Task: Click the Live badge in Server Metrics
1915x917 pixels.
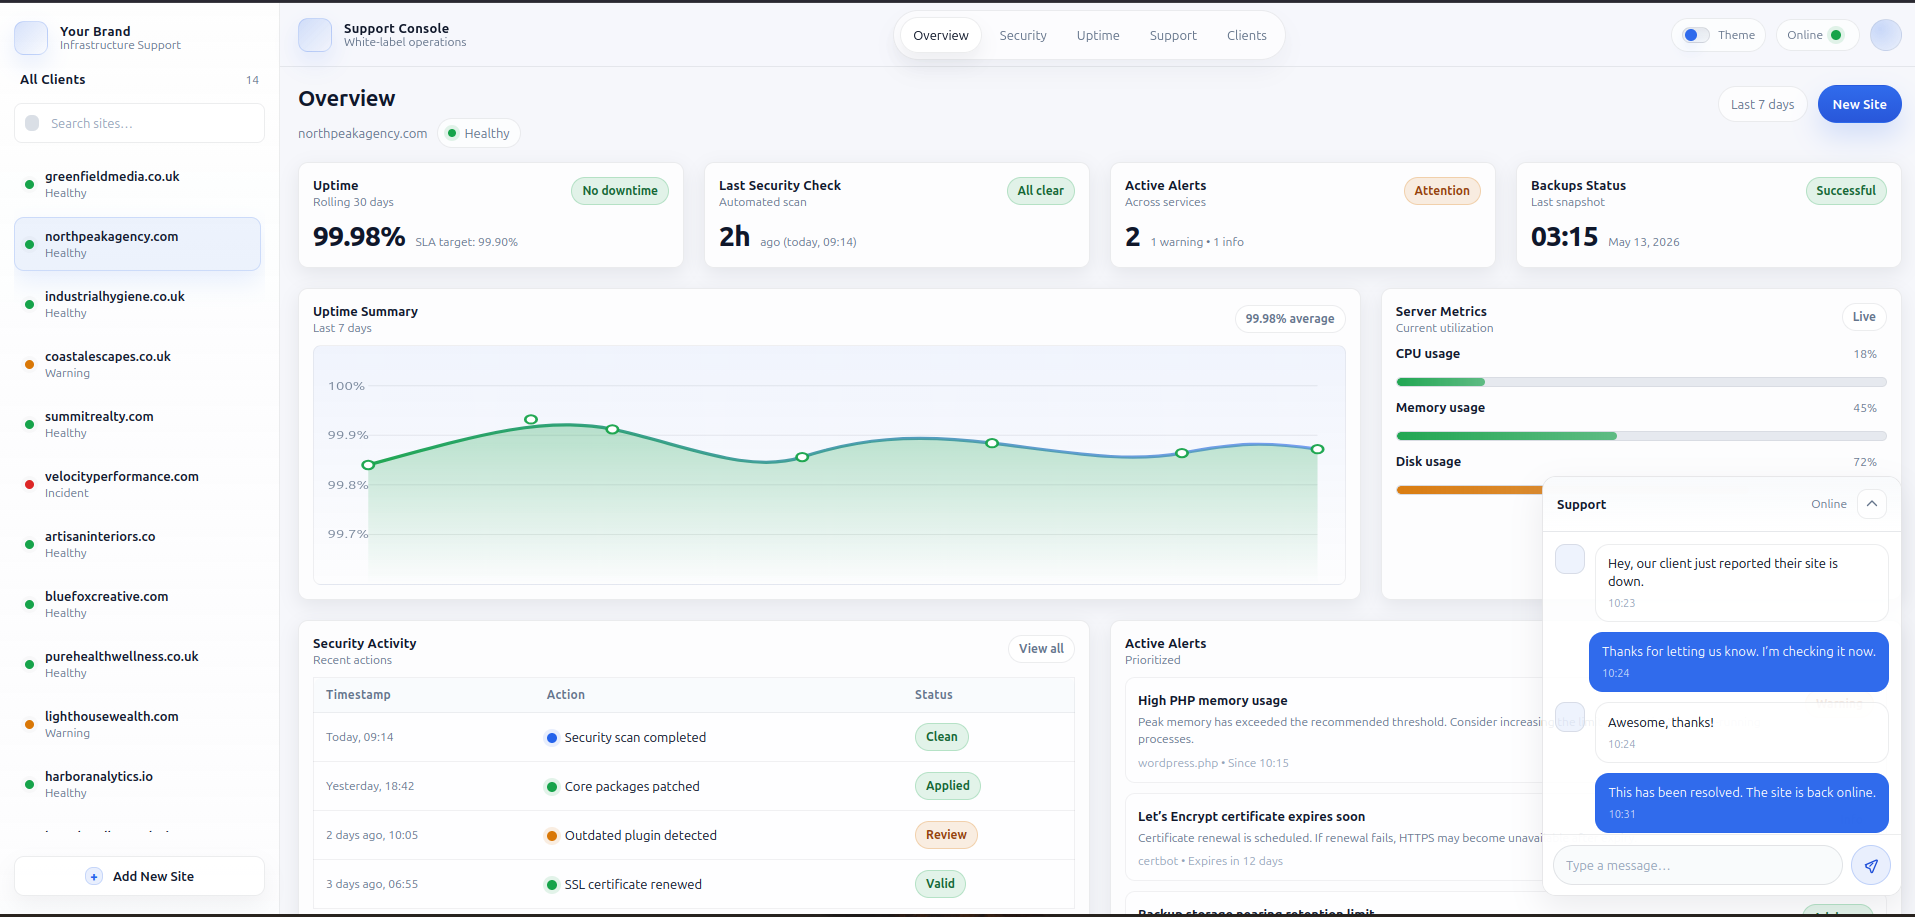Action: point(1864,317)
